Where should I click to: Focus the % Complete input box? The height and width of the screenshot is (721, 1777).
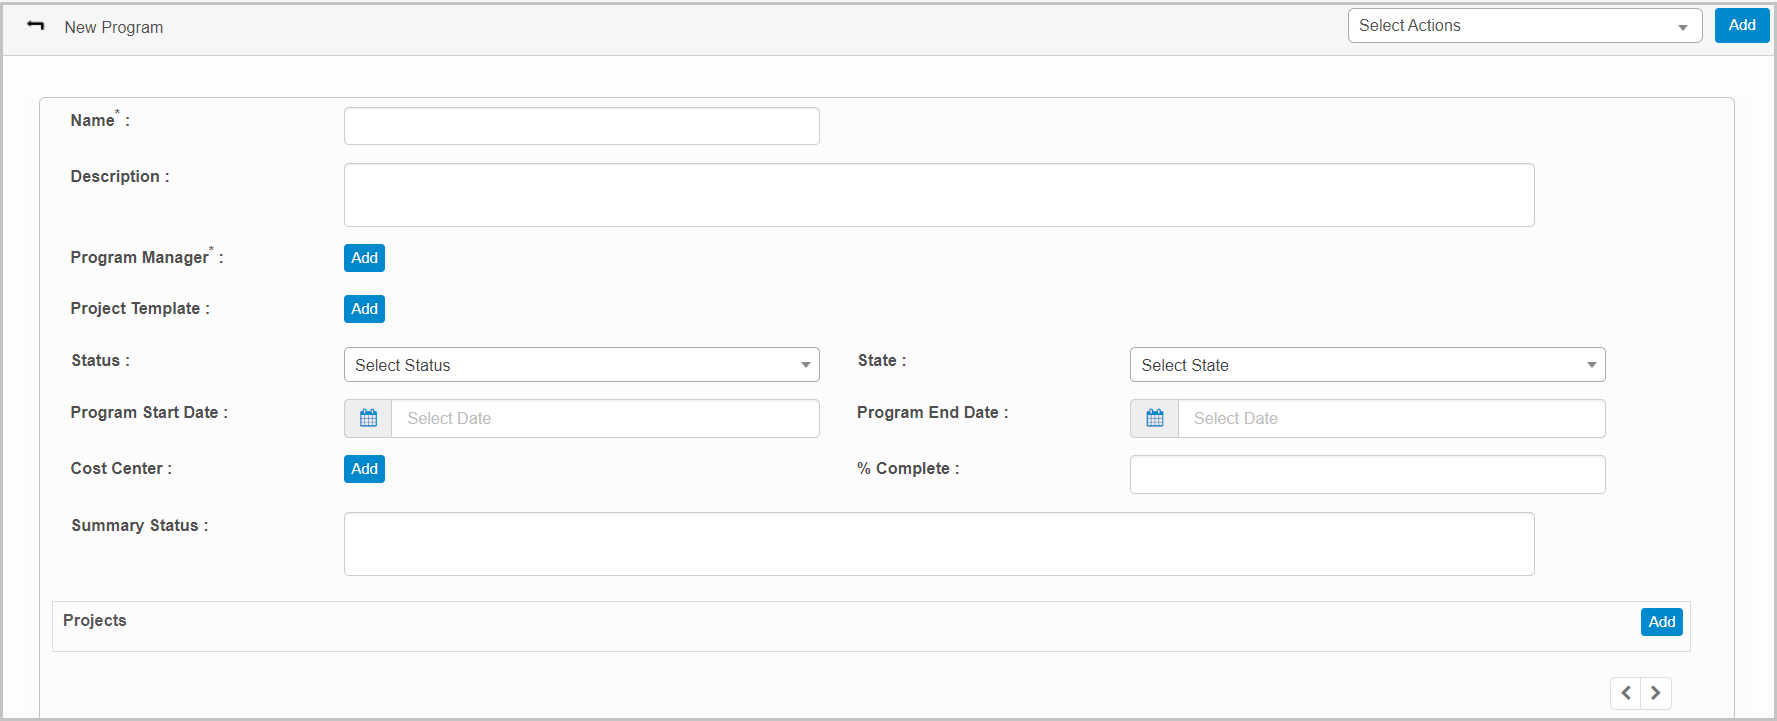1367,475
